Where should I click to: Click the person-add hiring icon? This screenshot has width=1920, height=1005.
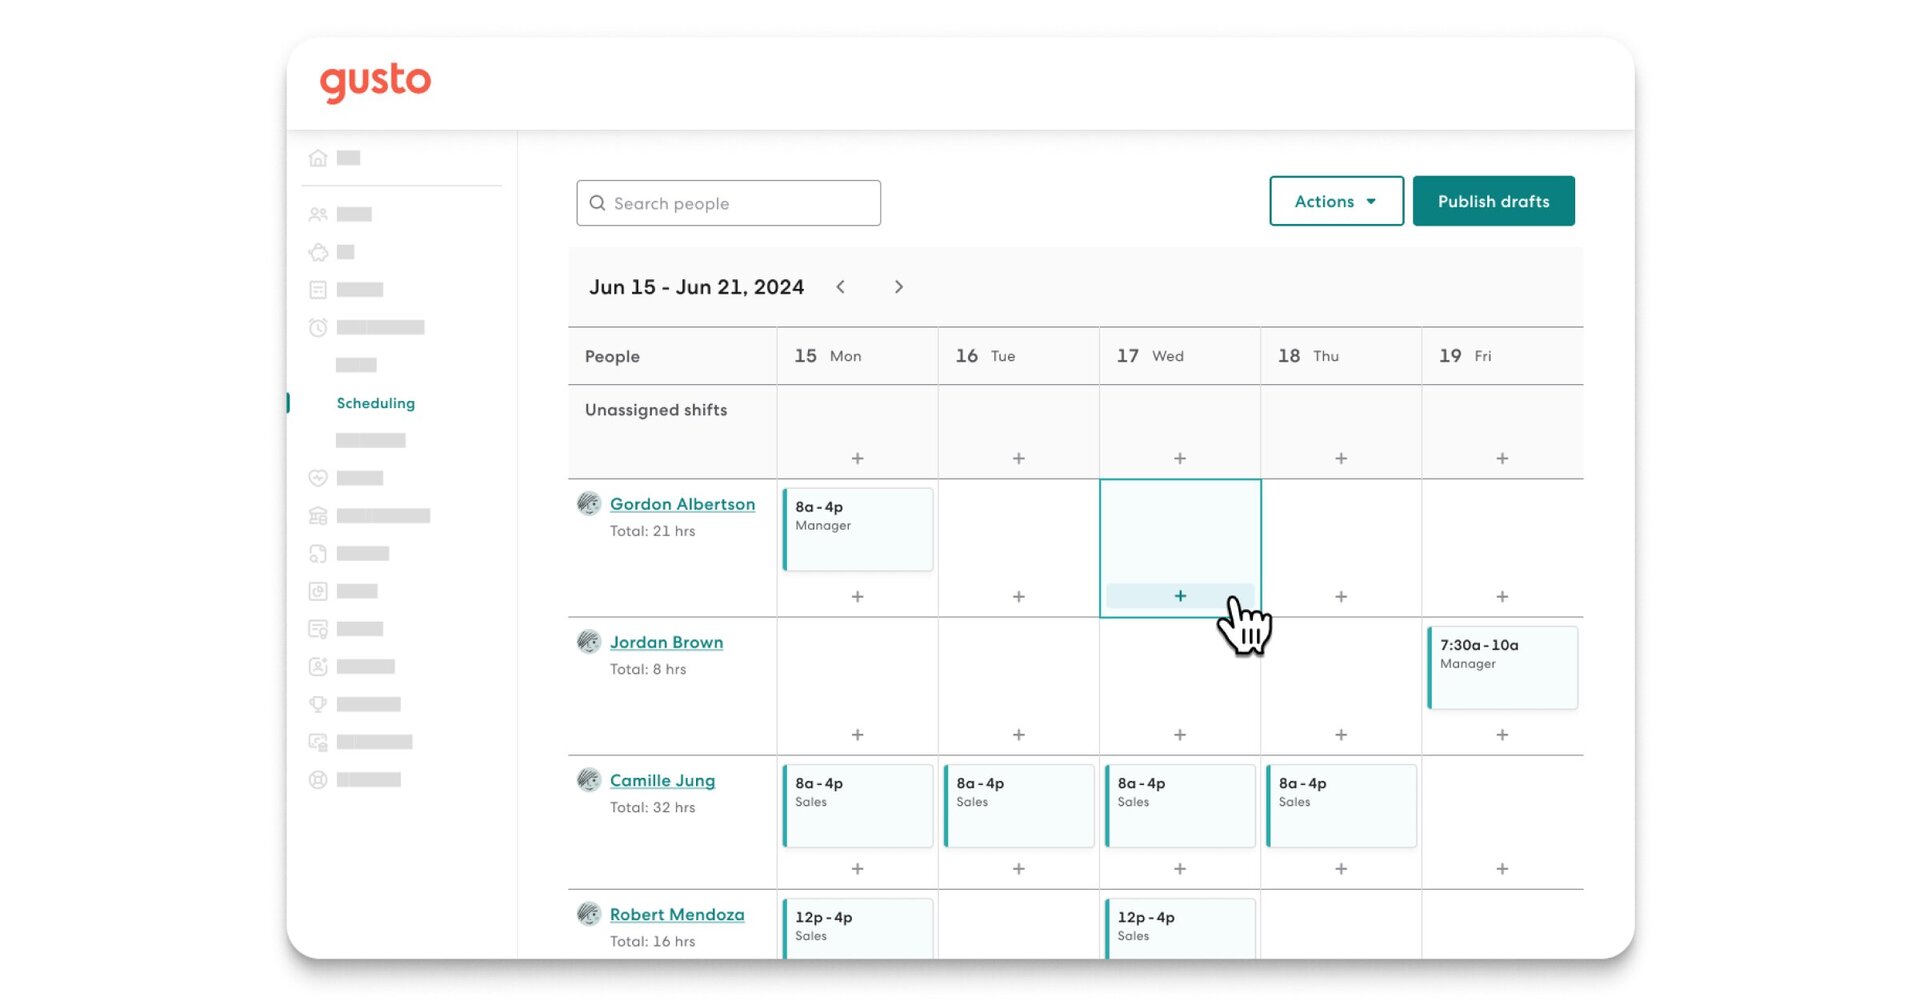[x=318, y=666]
